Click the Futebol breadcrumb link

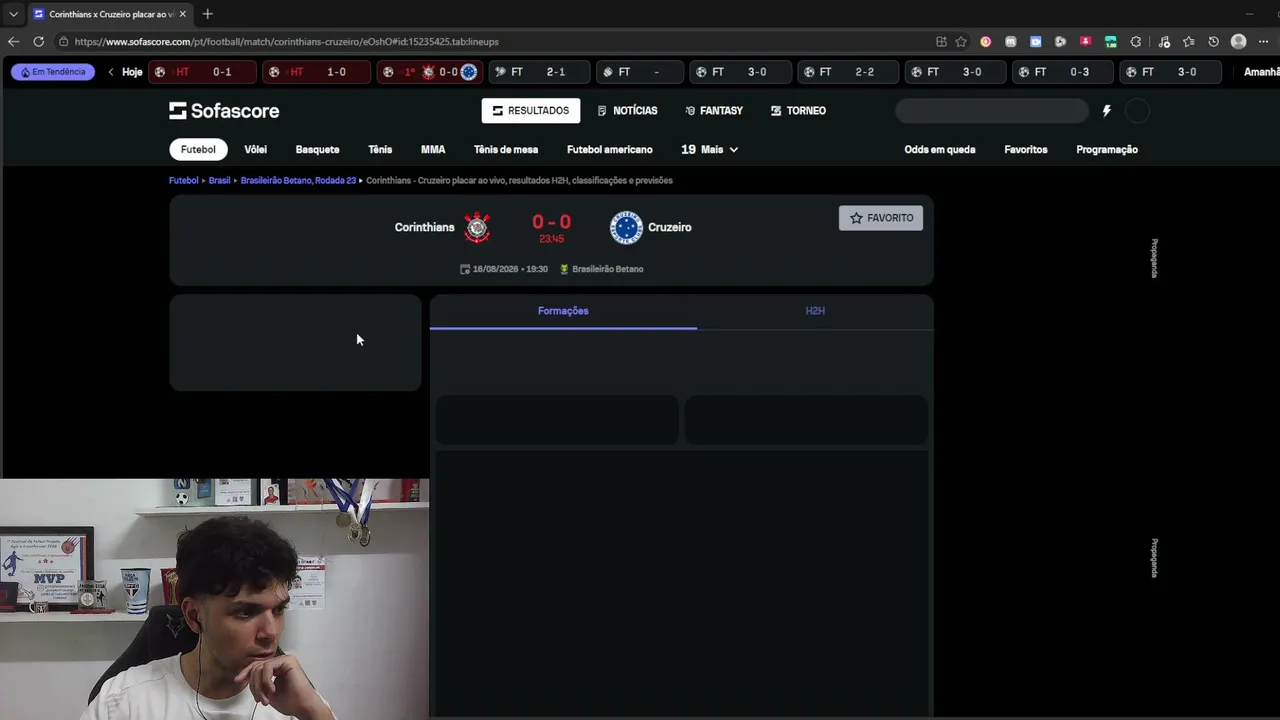[x=184, y=181]
